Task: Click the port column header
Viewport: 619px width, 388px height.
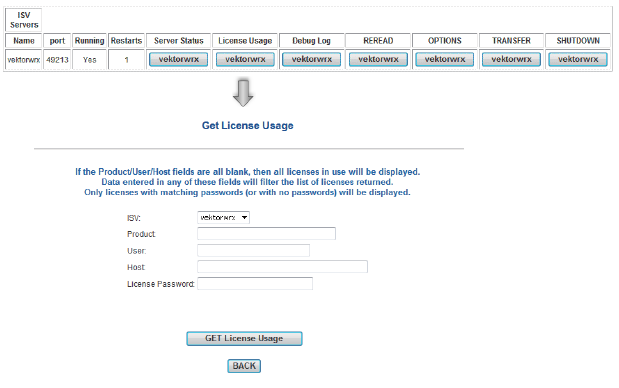Action: [57, 41]
